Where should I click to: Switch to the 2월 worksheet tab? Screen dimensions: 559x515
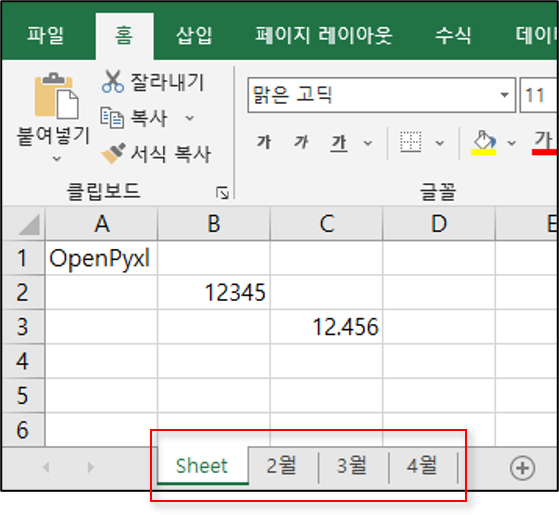tap(282, 466)
